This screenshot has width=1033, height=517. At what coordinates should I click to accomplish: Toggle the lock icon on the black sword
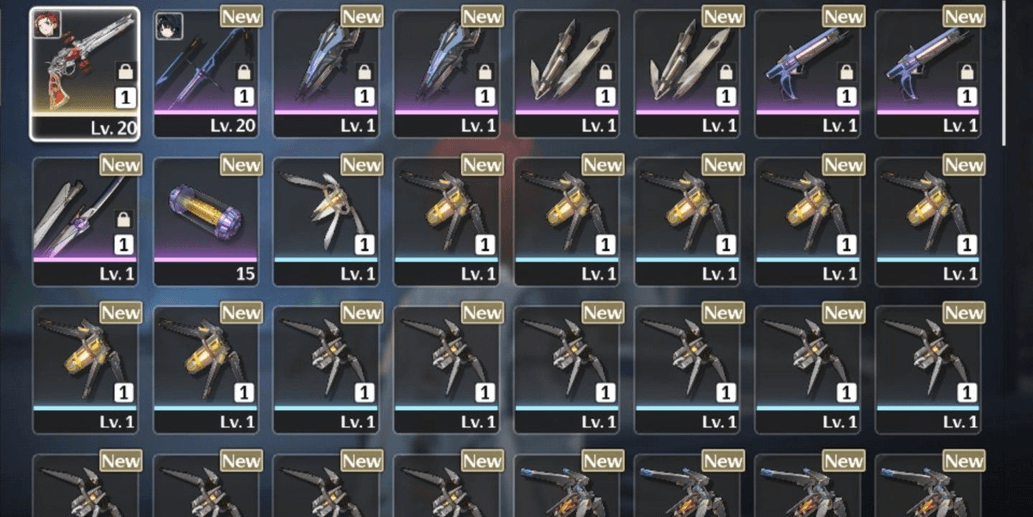coord(244,72)
